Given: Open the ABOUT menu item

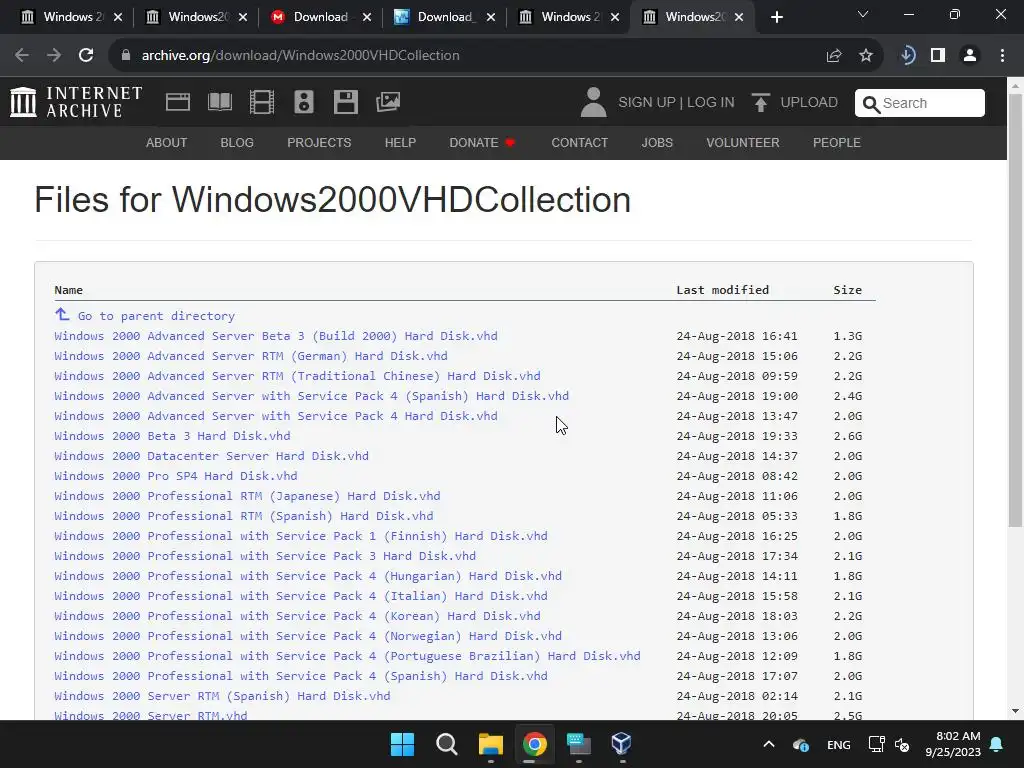Looking at the screenshot, I should point(167,142).
